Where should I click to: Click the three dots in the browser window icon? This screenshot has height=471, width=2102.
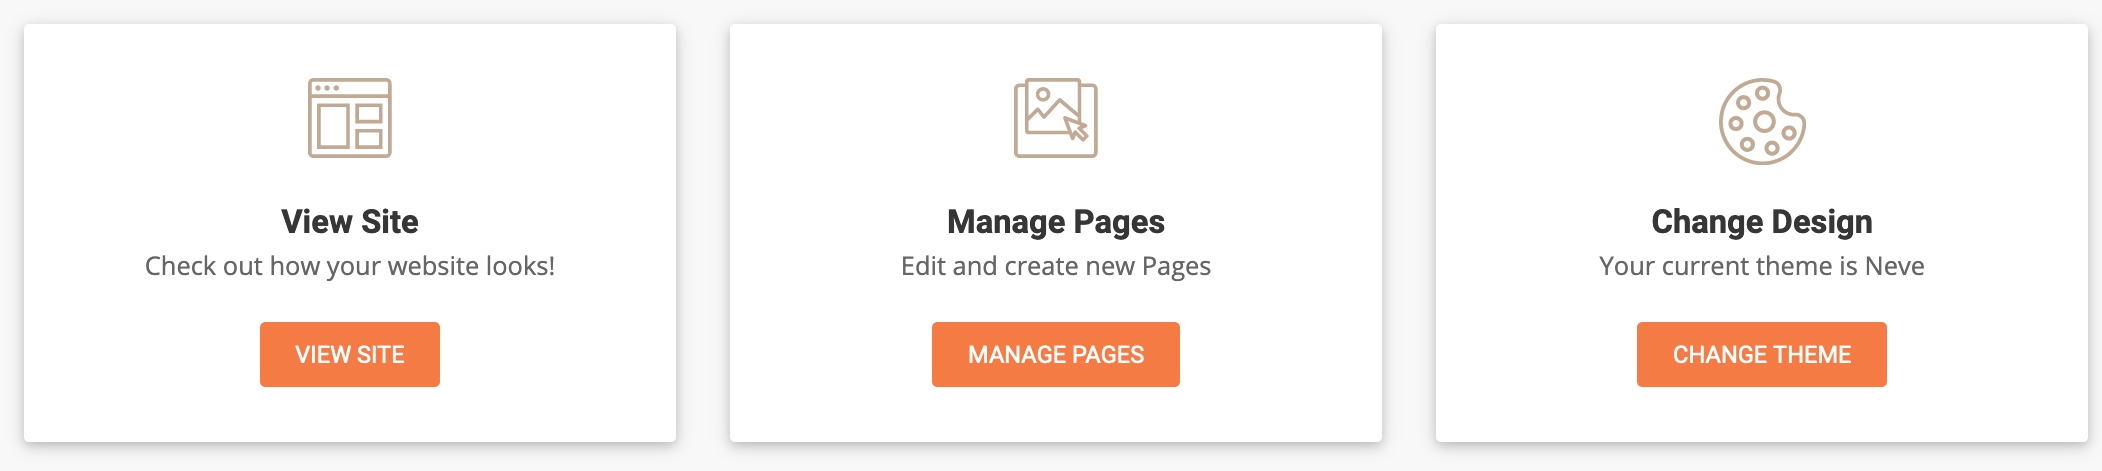tap(327, 88)
